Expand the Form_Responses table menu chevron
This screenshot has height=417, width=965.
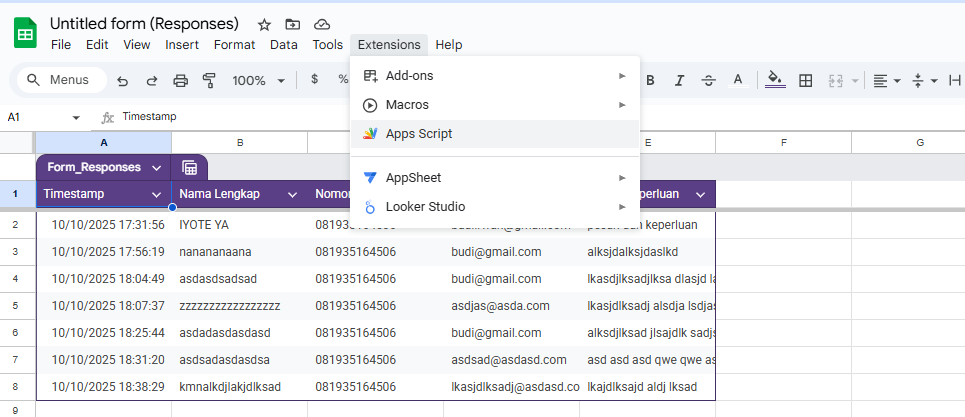156,167
